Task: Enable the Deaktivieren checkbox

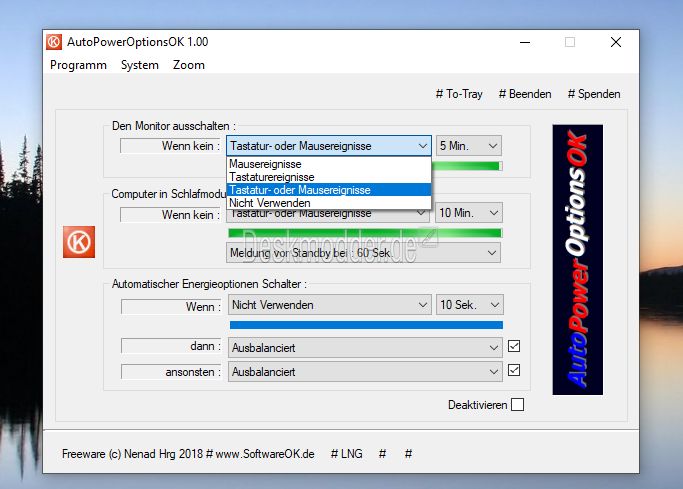Action: point(517,405)
